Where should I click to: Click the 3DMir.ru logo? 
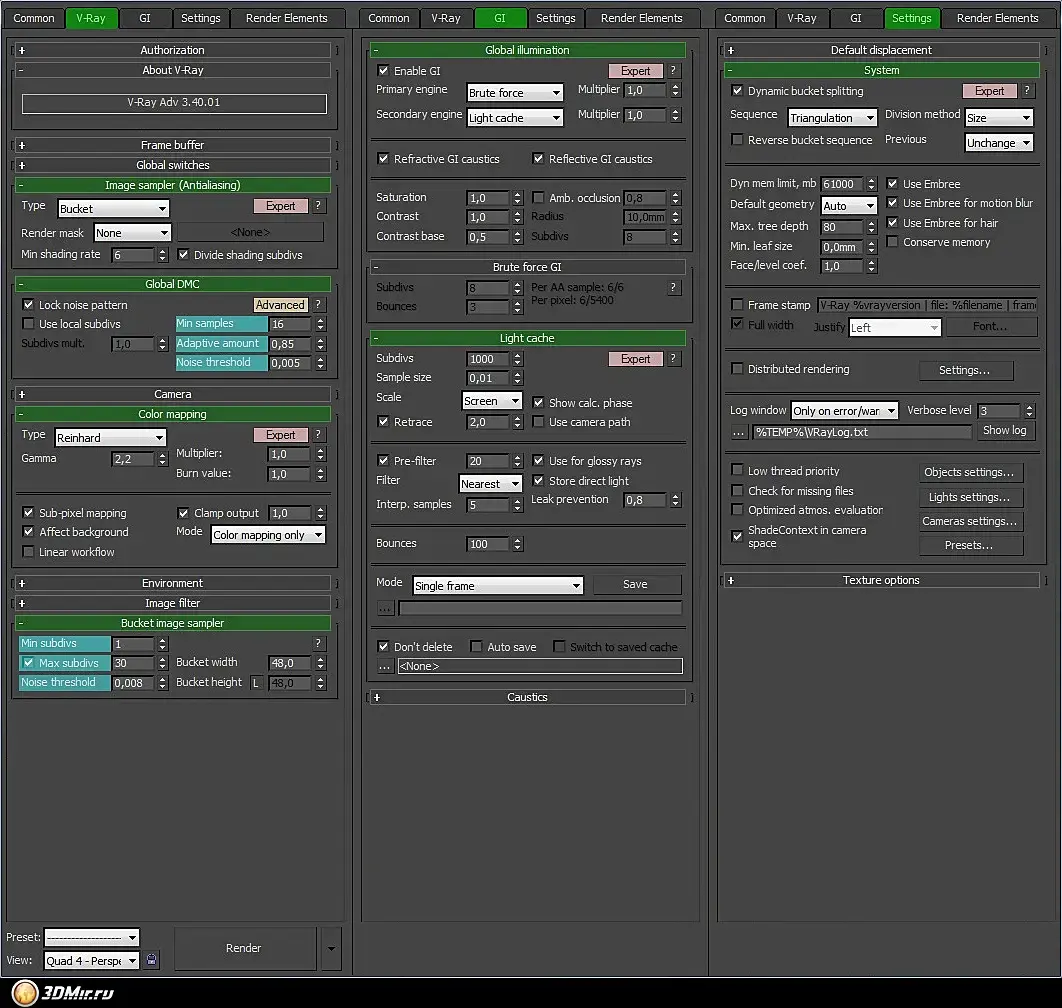(x=63, y=993)
